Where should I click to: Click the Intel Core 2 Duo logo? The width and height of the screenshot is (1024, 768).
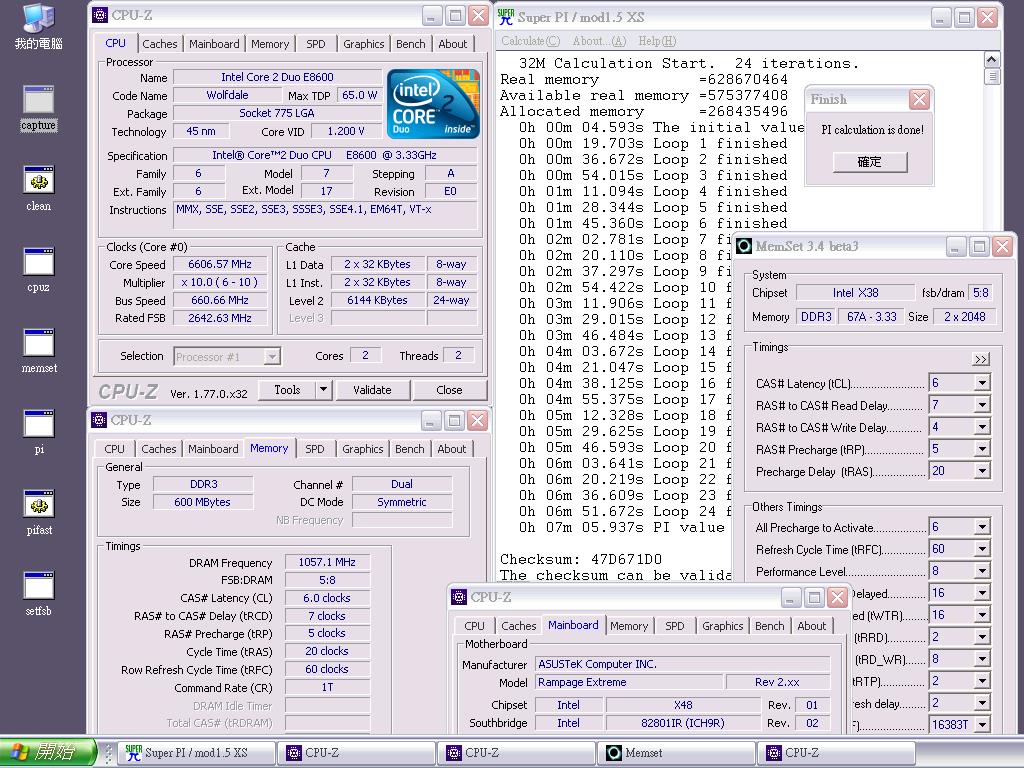(x=432, y=104)
